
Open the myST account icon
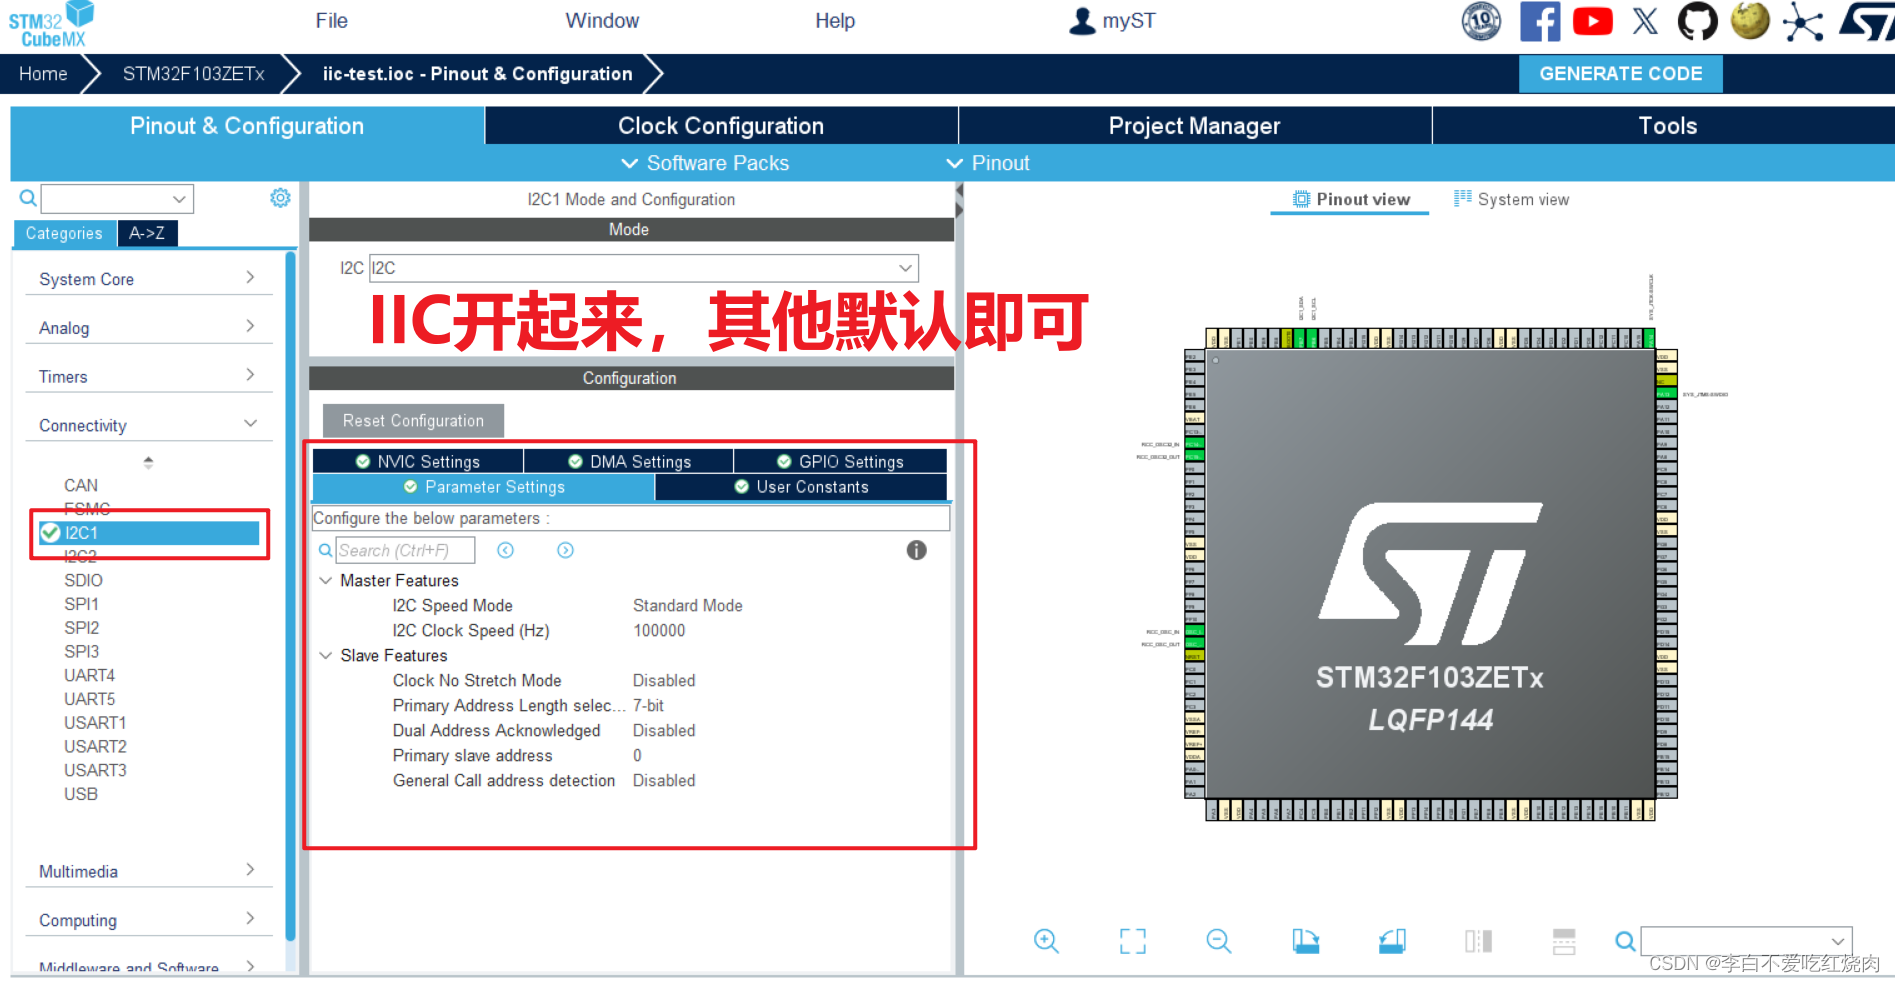pyautogui.click(x=1082, y=21)
